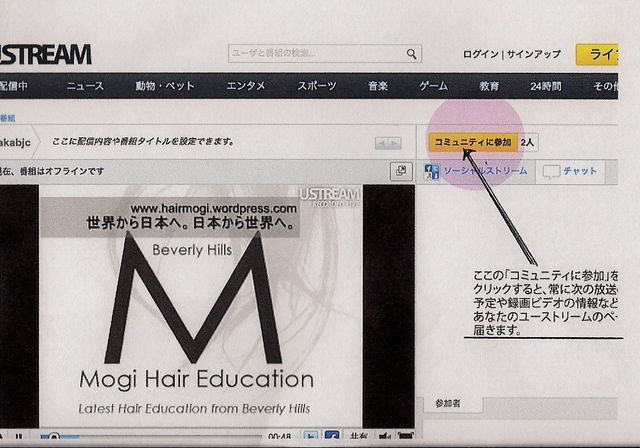Open the 音楽 category
This screenshot has width=640, height=448.
[x=378, y=87]
